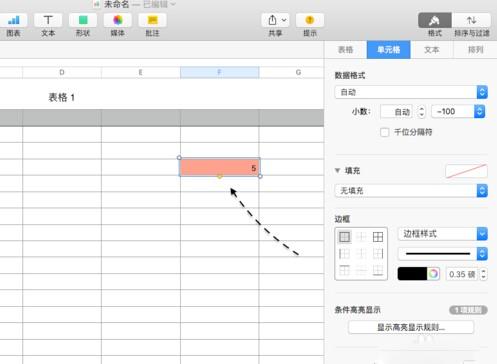Click the 表格 1 table title
This screenshot has height=364, width=497.
[62, 97]
